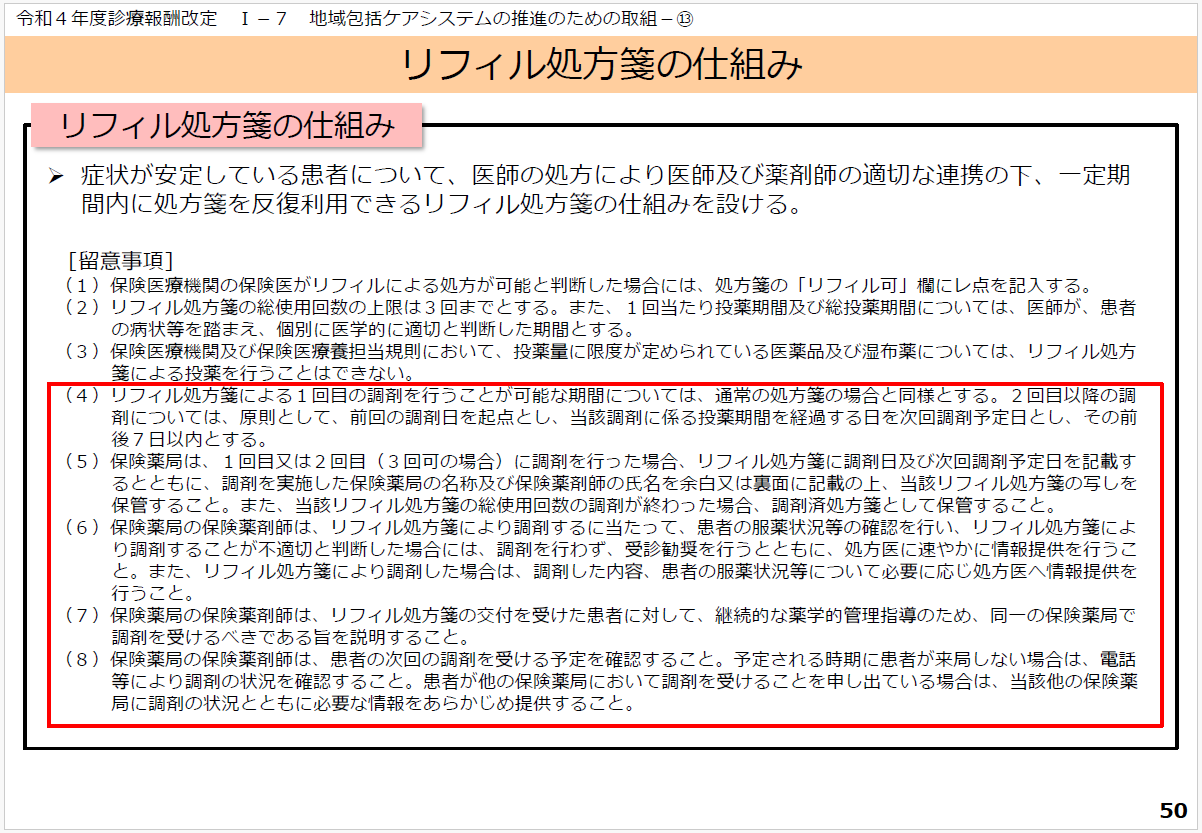This screenshot has height=833, width=1202.
Task: Click the line starting 局に調剤の状況とともに必要な情報
Action: coord(374,704)
